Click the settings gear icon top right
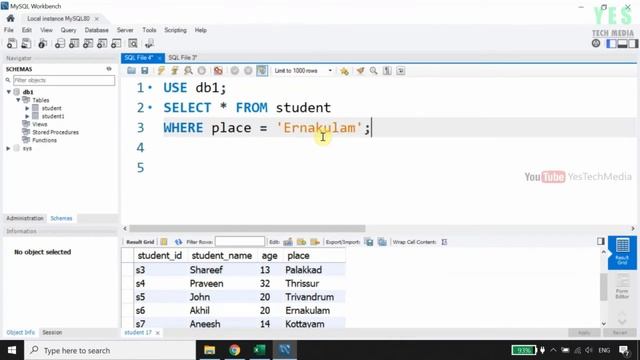The height and width of the screenshot is (360, 640). tap(596, 43)
